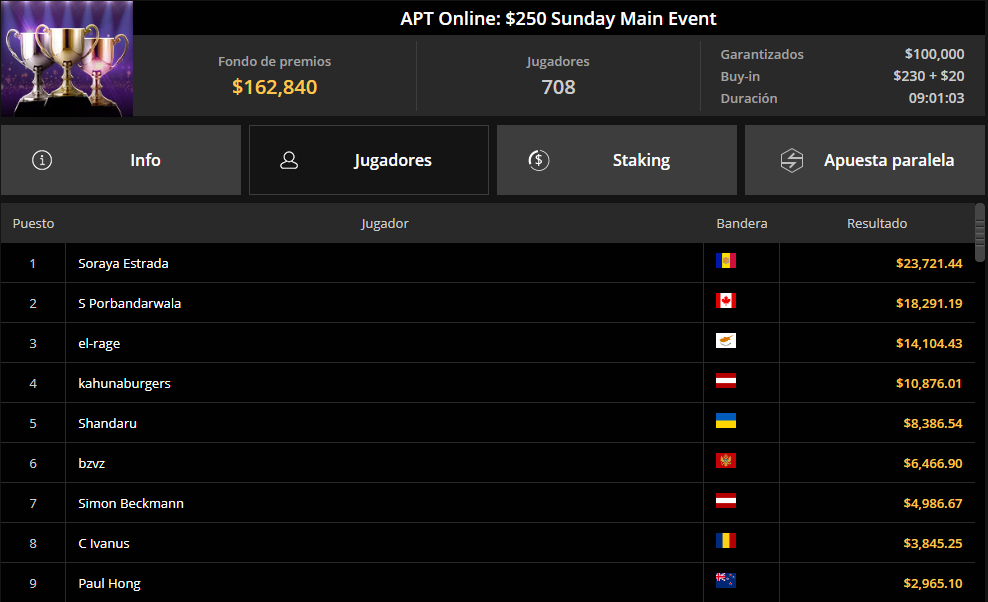This screenshot has width=988, height=602.
Task: Click the Resultado column header
Action: (877, 223)
